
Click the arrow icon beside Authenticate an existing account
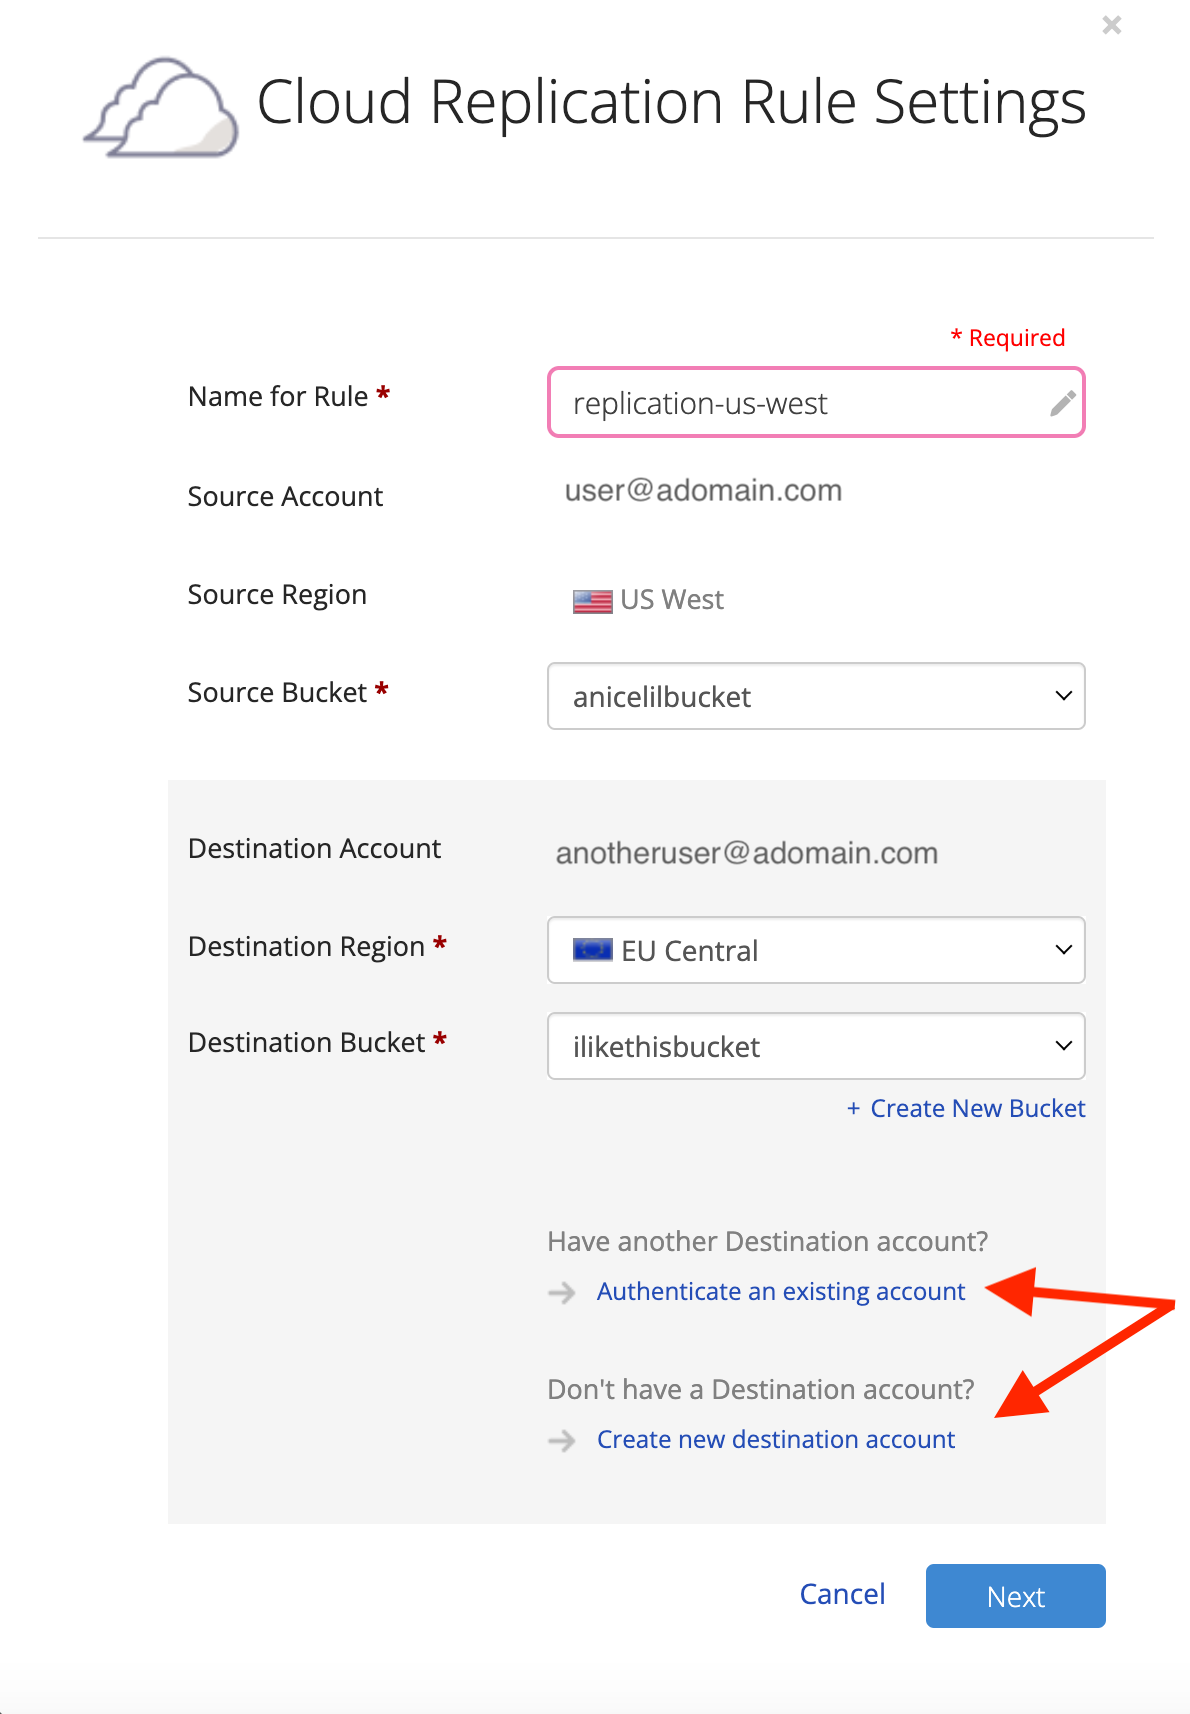coord(562,1293)
